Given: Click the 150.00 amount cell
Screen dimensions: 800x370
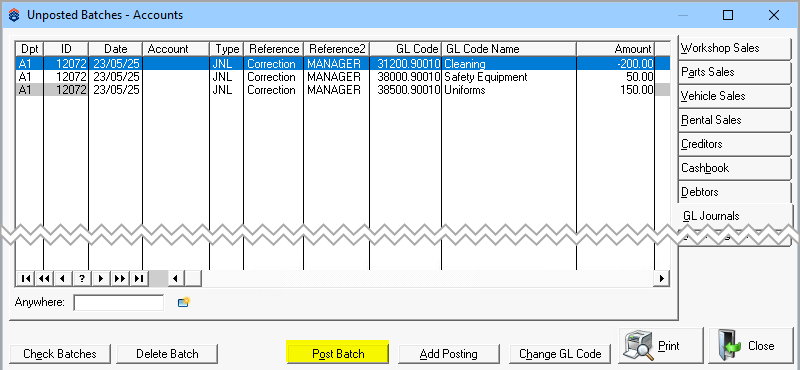Looking at the screenshot, I should 616,90.
